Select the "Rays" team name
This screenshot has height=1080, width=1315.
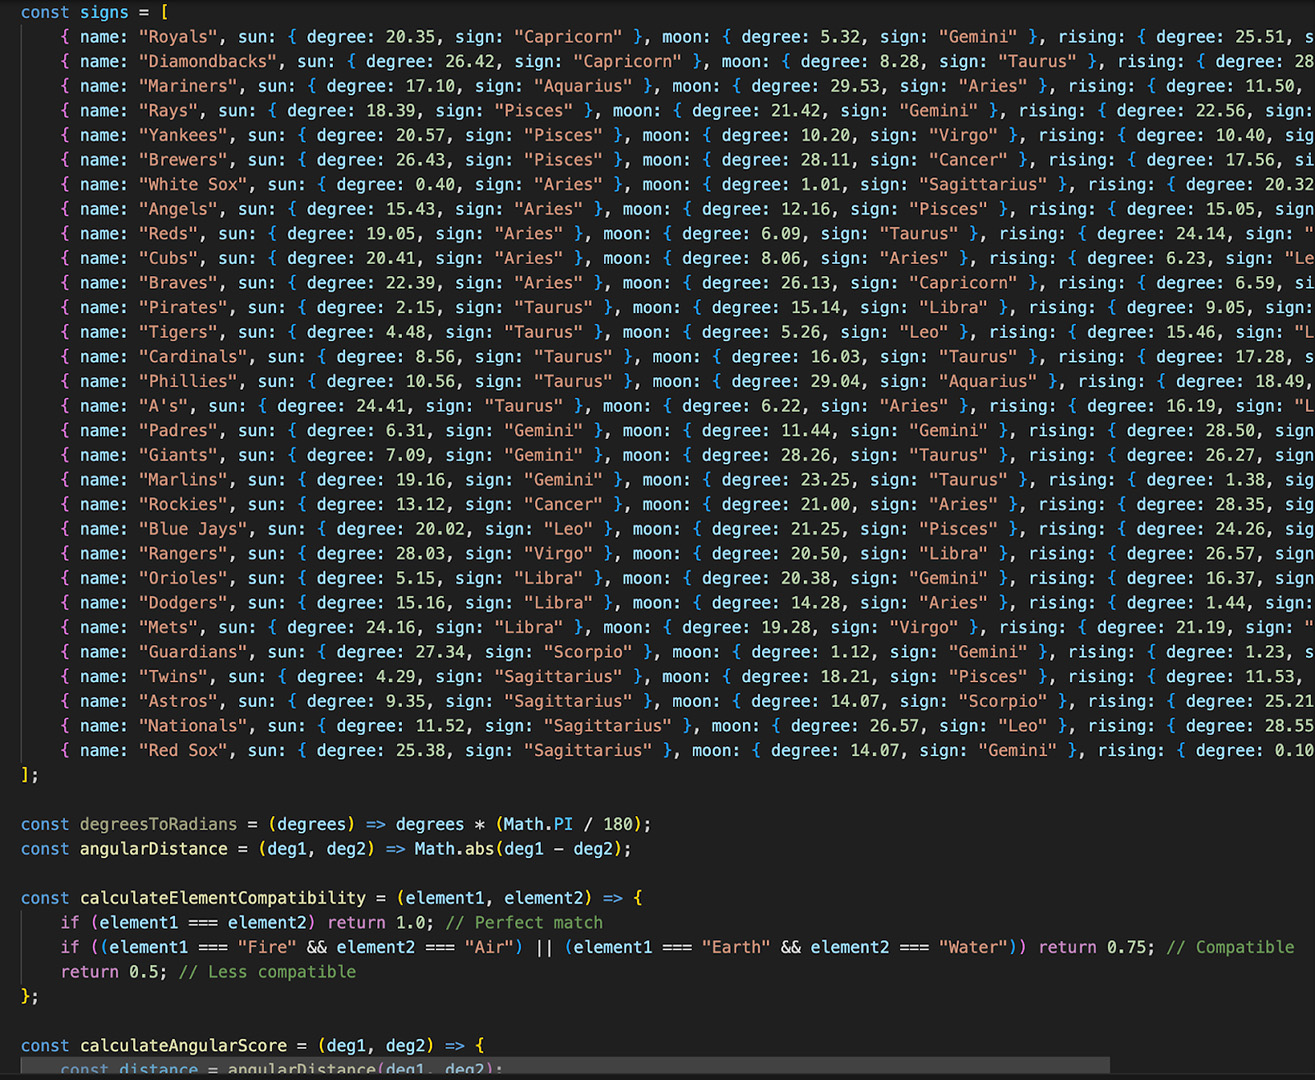click(x=169, y=111)
